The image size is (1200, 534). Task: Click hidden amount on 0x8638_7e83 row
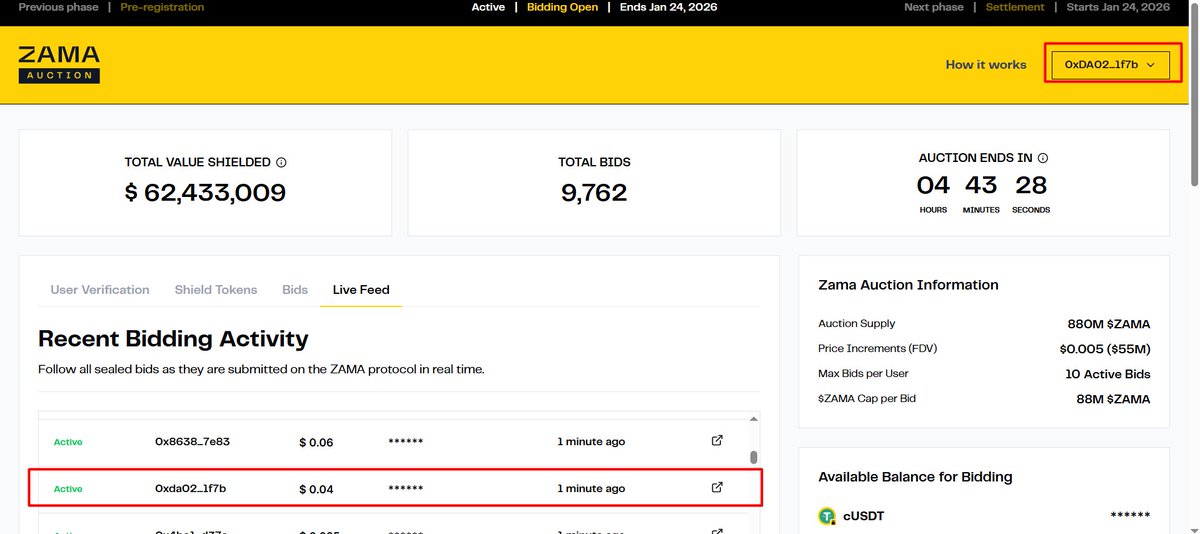pyautogui.click(x=405, y=442)
